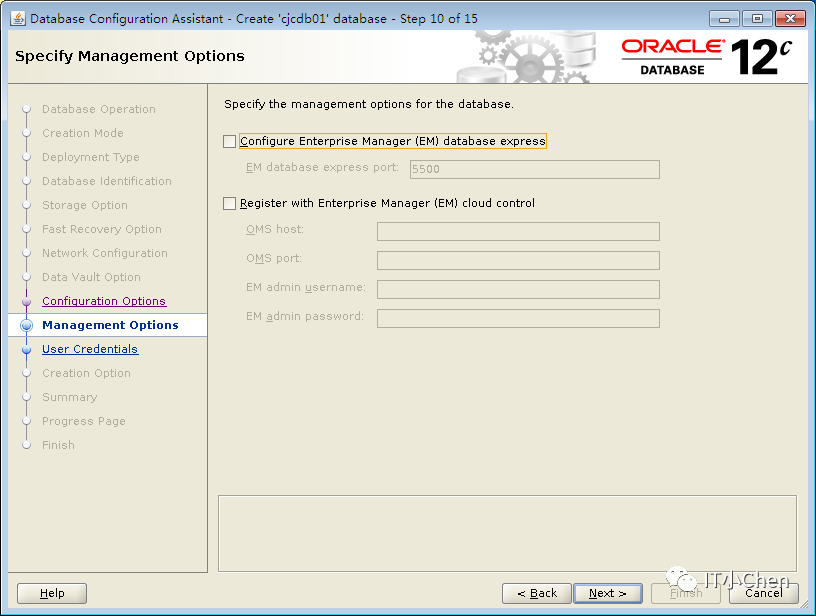Go to Configuration Options step link
Screen dimensions: 816x616
click(104, 301)
